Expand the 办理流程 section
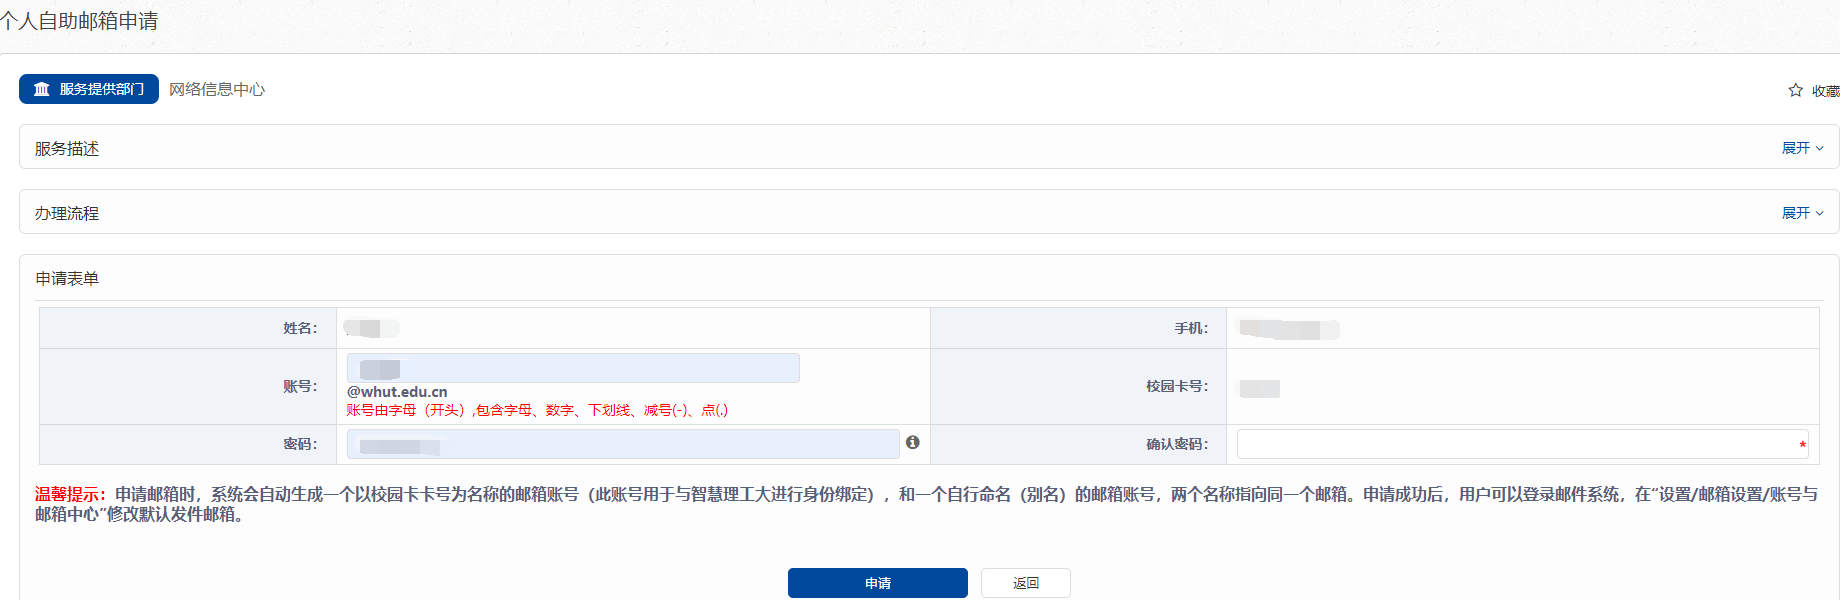1840x600 pixels. coord(1802,213)
